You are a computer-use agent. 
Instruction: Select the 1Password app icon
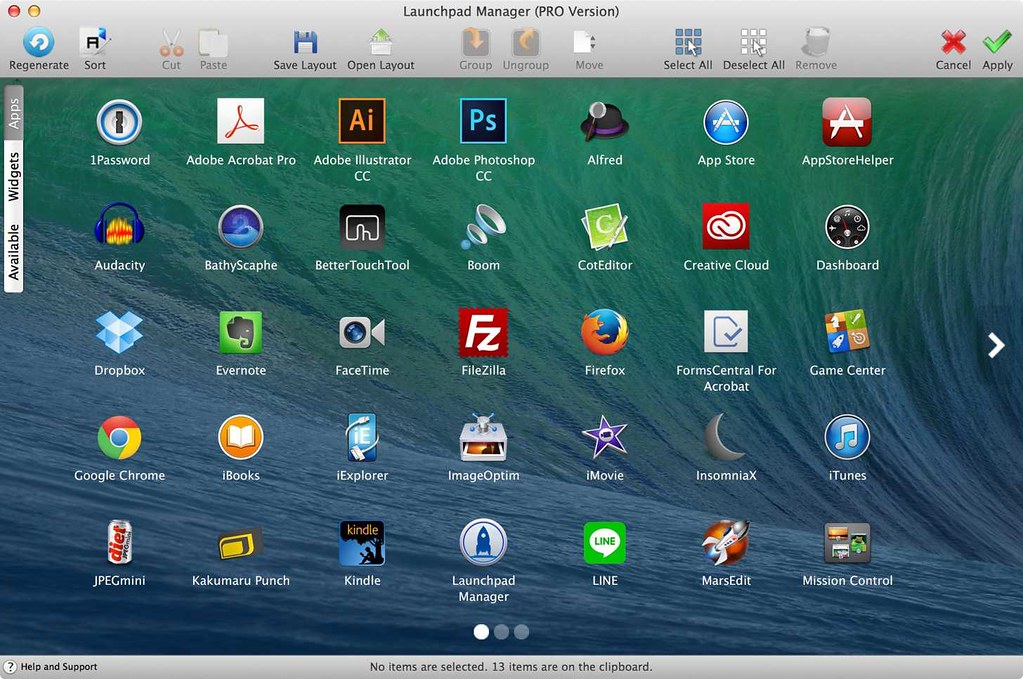tap(119, 122)
